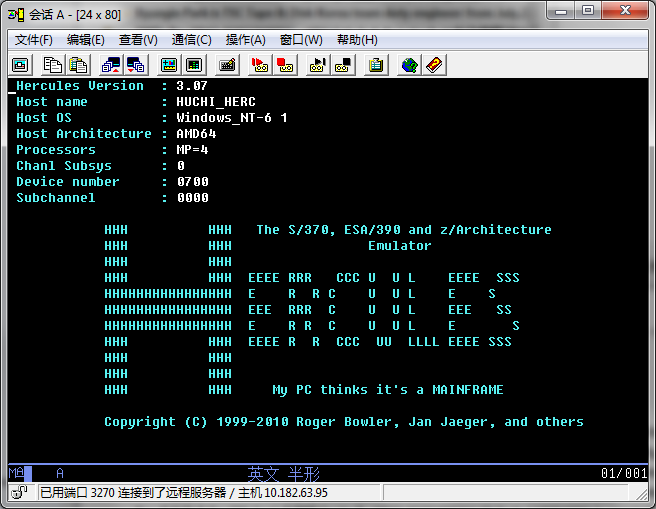656x509 pixels.
Task: Maximize the 会话 A window
Action: (588, 11)
